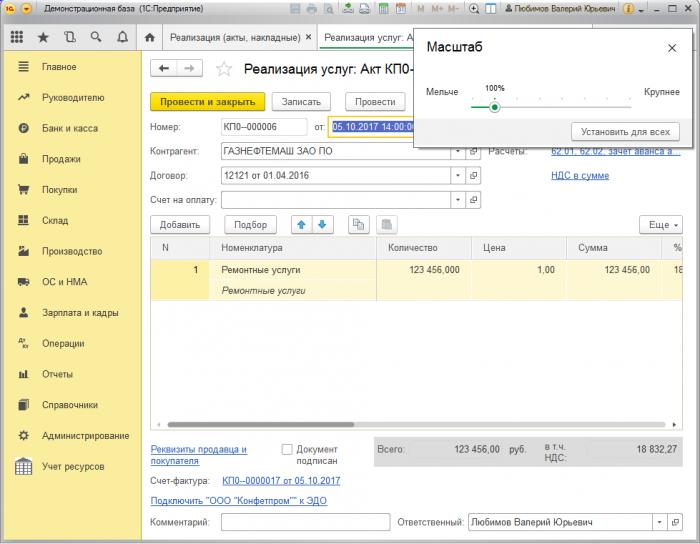Close the Реализация (акты, накладные) tab
The height and width of the screenshot is (544, 700).
click(308, 37)
